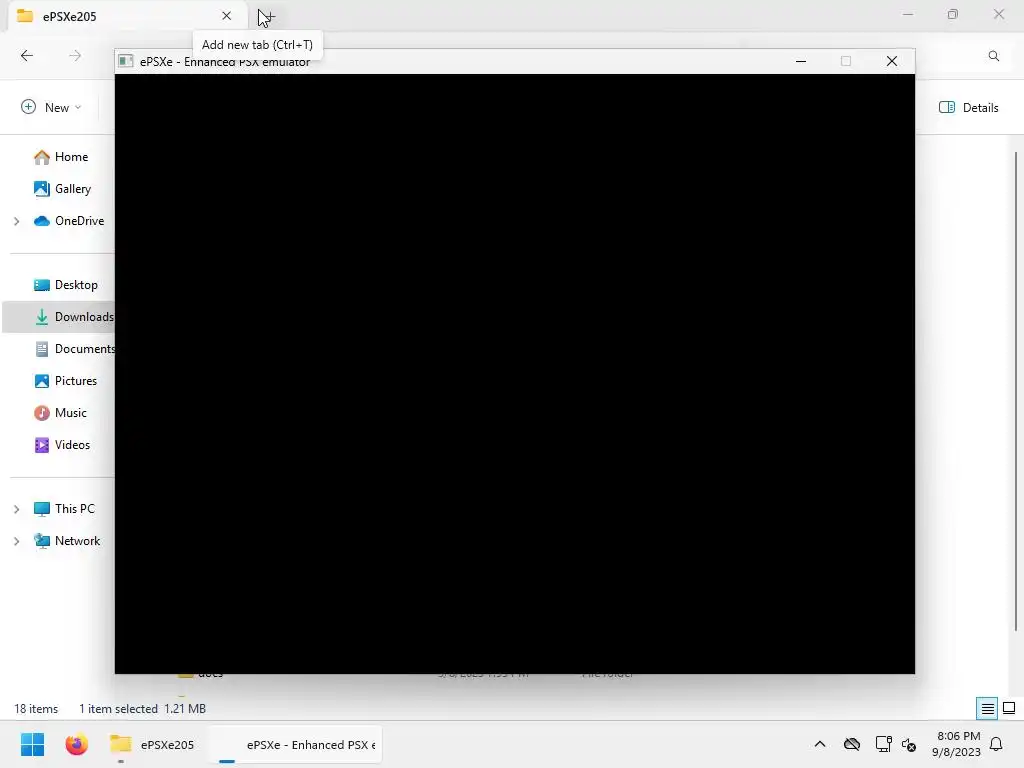Viewport: 1024px width, 768px height.
Task: Open the network display tray icon
Action: pos(884,744)
